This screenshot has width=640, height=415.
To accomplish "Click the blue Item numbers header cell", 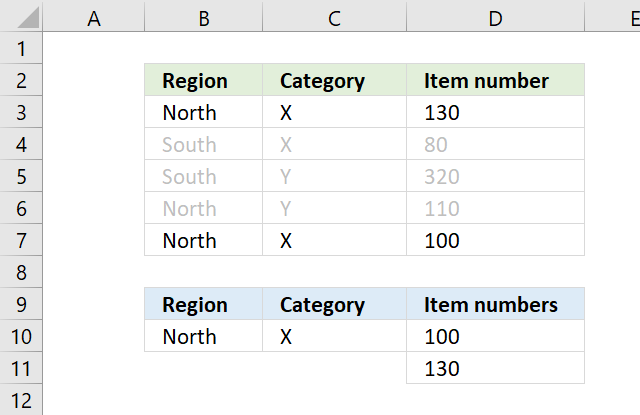I will click(x=496, y=304).
